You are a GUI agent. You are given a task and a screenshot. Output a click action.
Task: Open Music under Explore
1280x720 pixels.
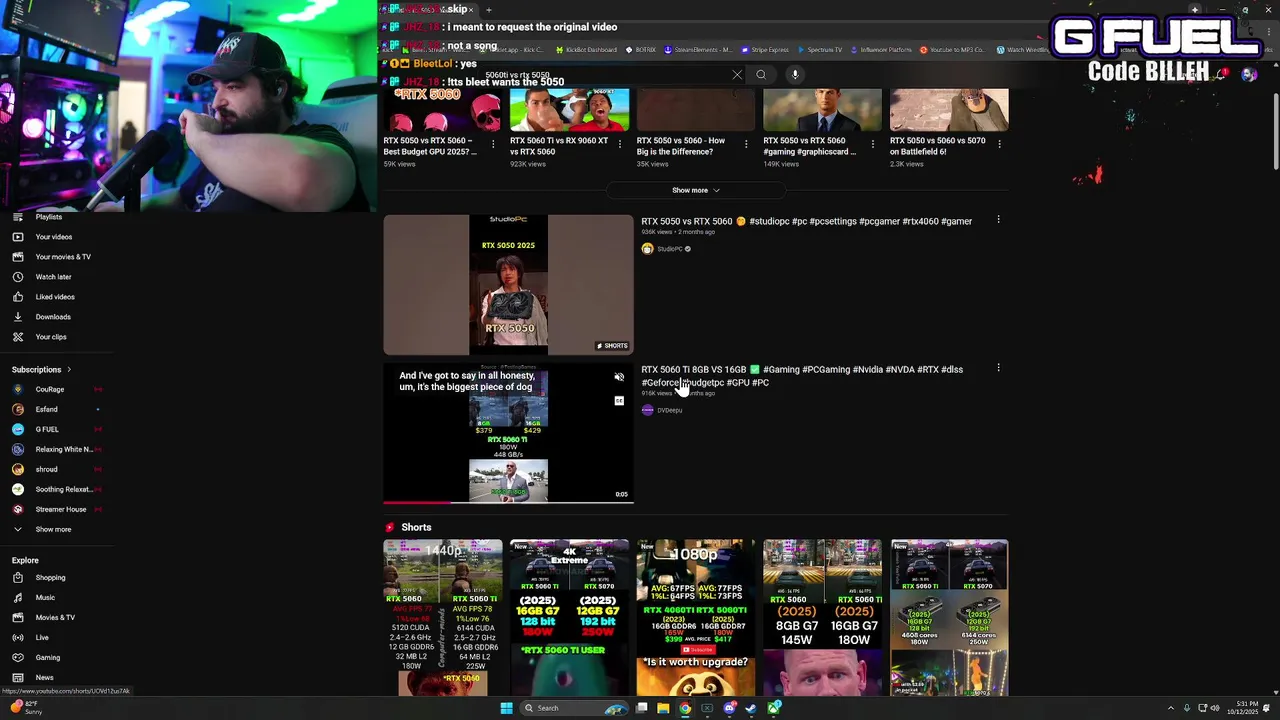point(45,597)
